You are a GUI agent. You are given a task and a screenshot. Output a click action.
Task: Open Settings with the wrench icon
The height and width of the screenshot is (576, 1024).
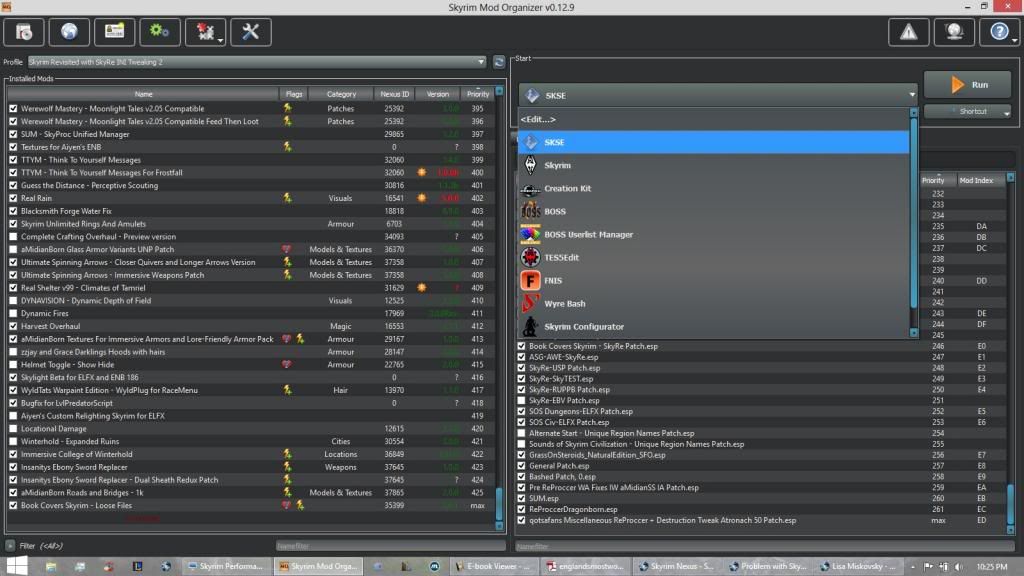point(251,32)
